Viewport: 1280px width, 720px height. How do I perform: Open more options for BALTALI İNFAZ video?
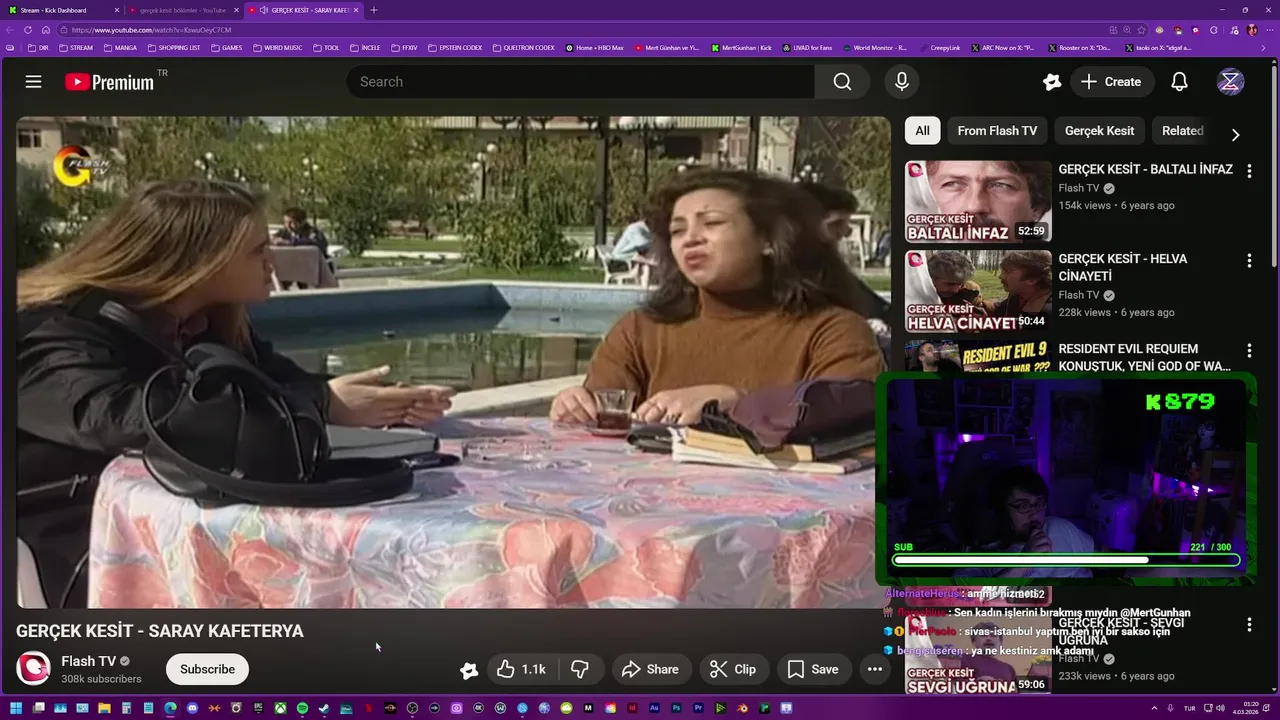click(1248, 171)
